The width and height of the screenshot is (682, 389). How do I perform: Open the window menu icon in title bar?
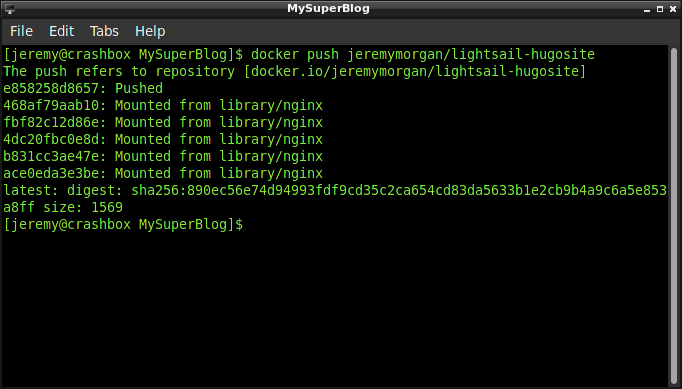(10, 9)
